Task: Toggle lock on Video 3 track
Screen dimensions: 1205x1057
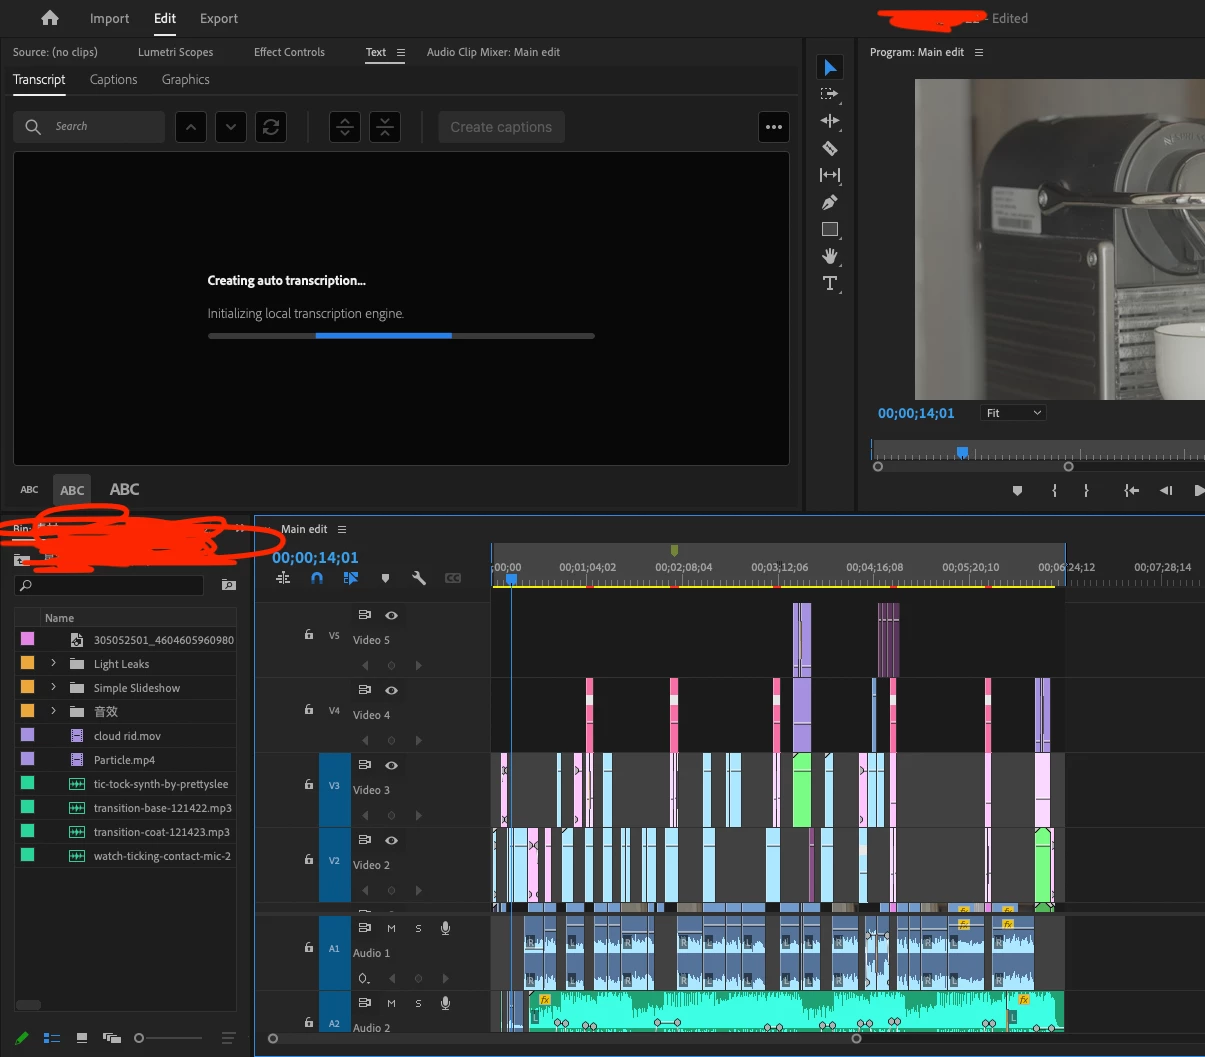Action: pos(309,784)
